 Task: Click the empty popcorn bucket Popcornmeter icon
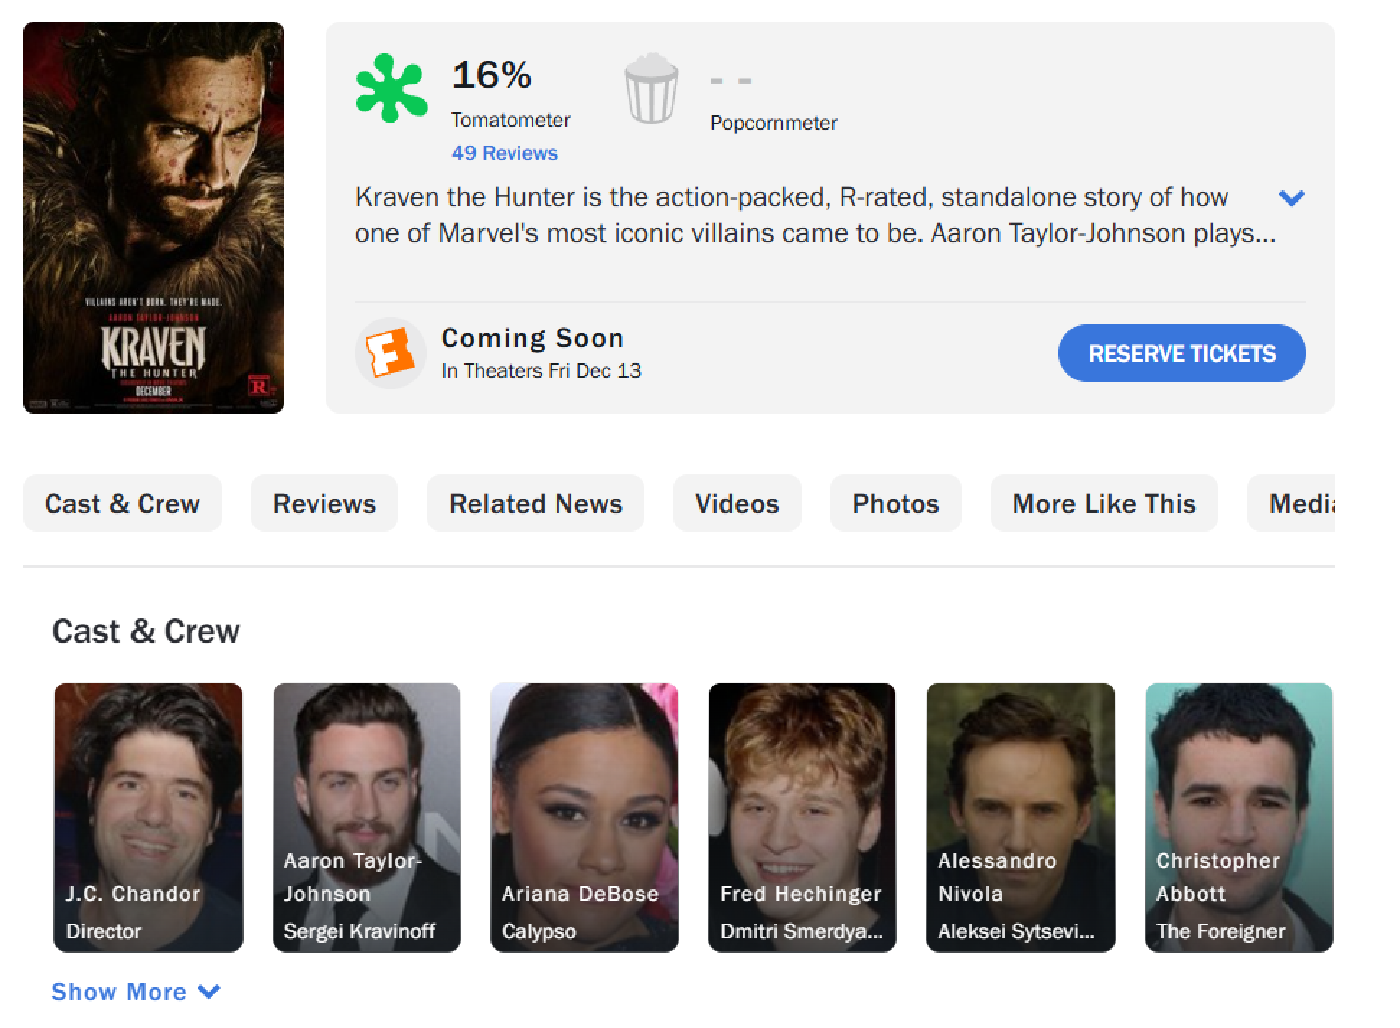(651, 88)
